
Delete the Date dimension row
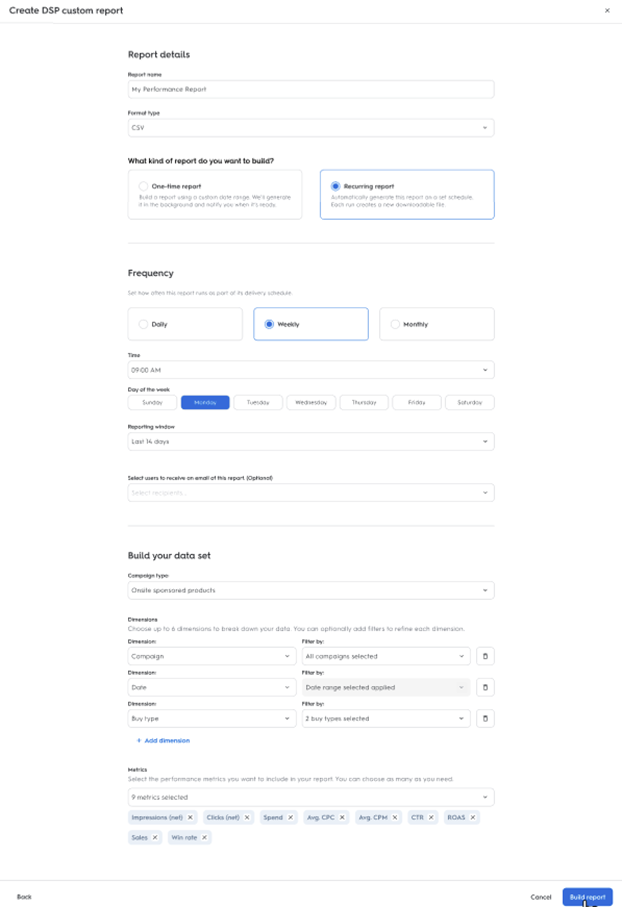point(485,687)
